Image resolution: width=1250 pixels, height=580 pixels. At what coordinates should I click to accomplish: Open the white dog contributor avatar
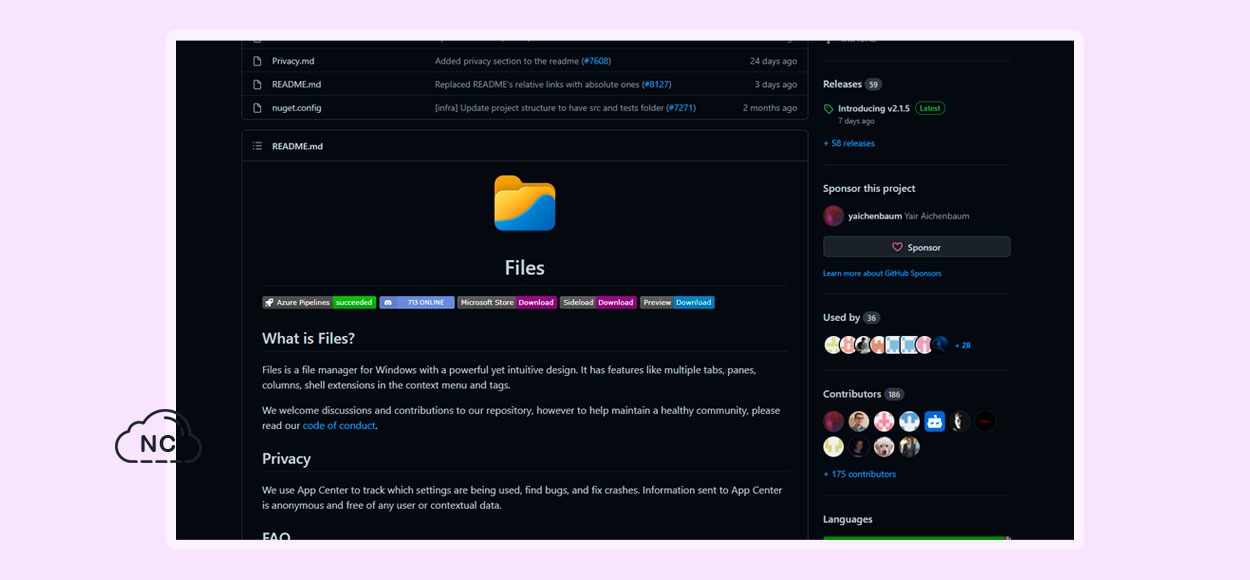[884, 447]
